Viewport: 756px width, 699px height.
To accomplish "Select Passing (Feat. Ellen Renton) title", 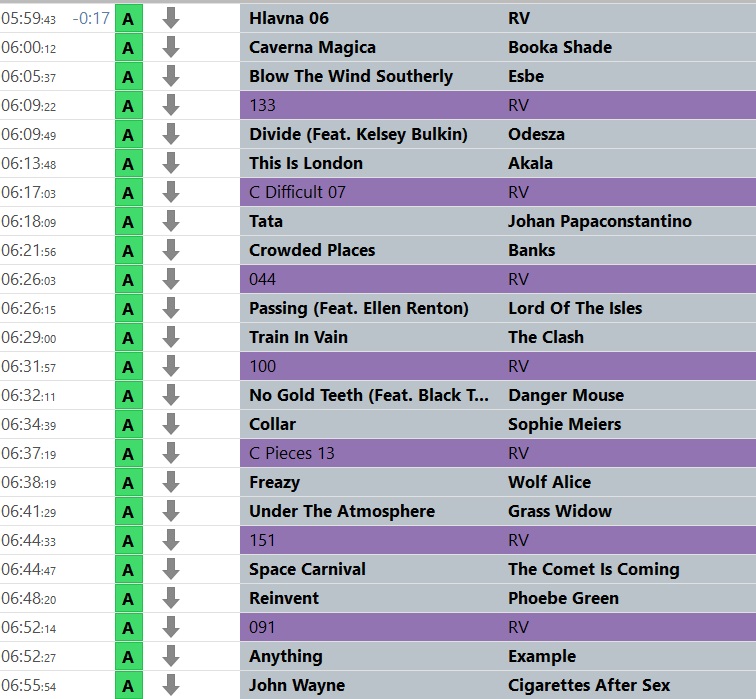I will coord(359,309).
